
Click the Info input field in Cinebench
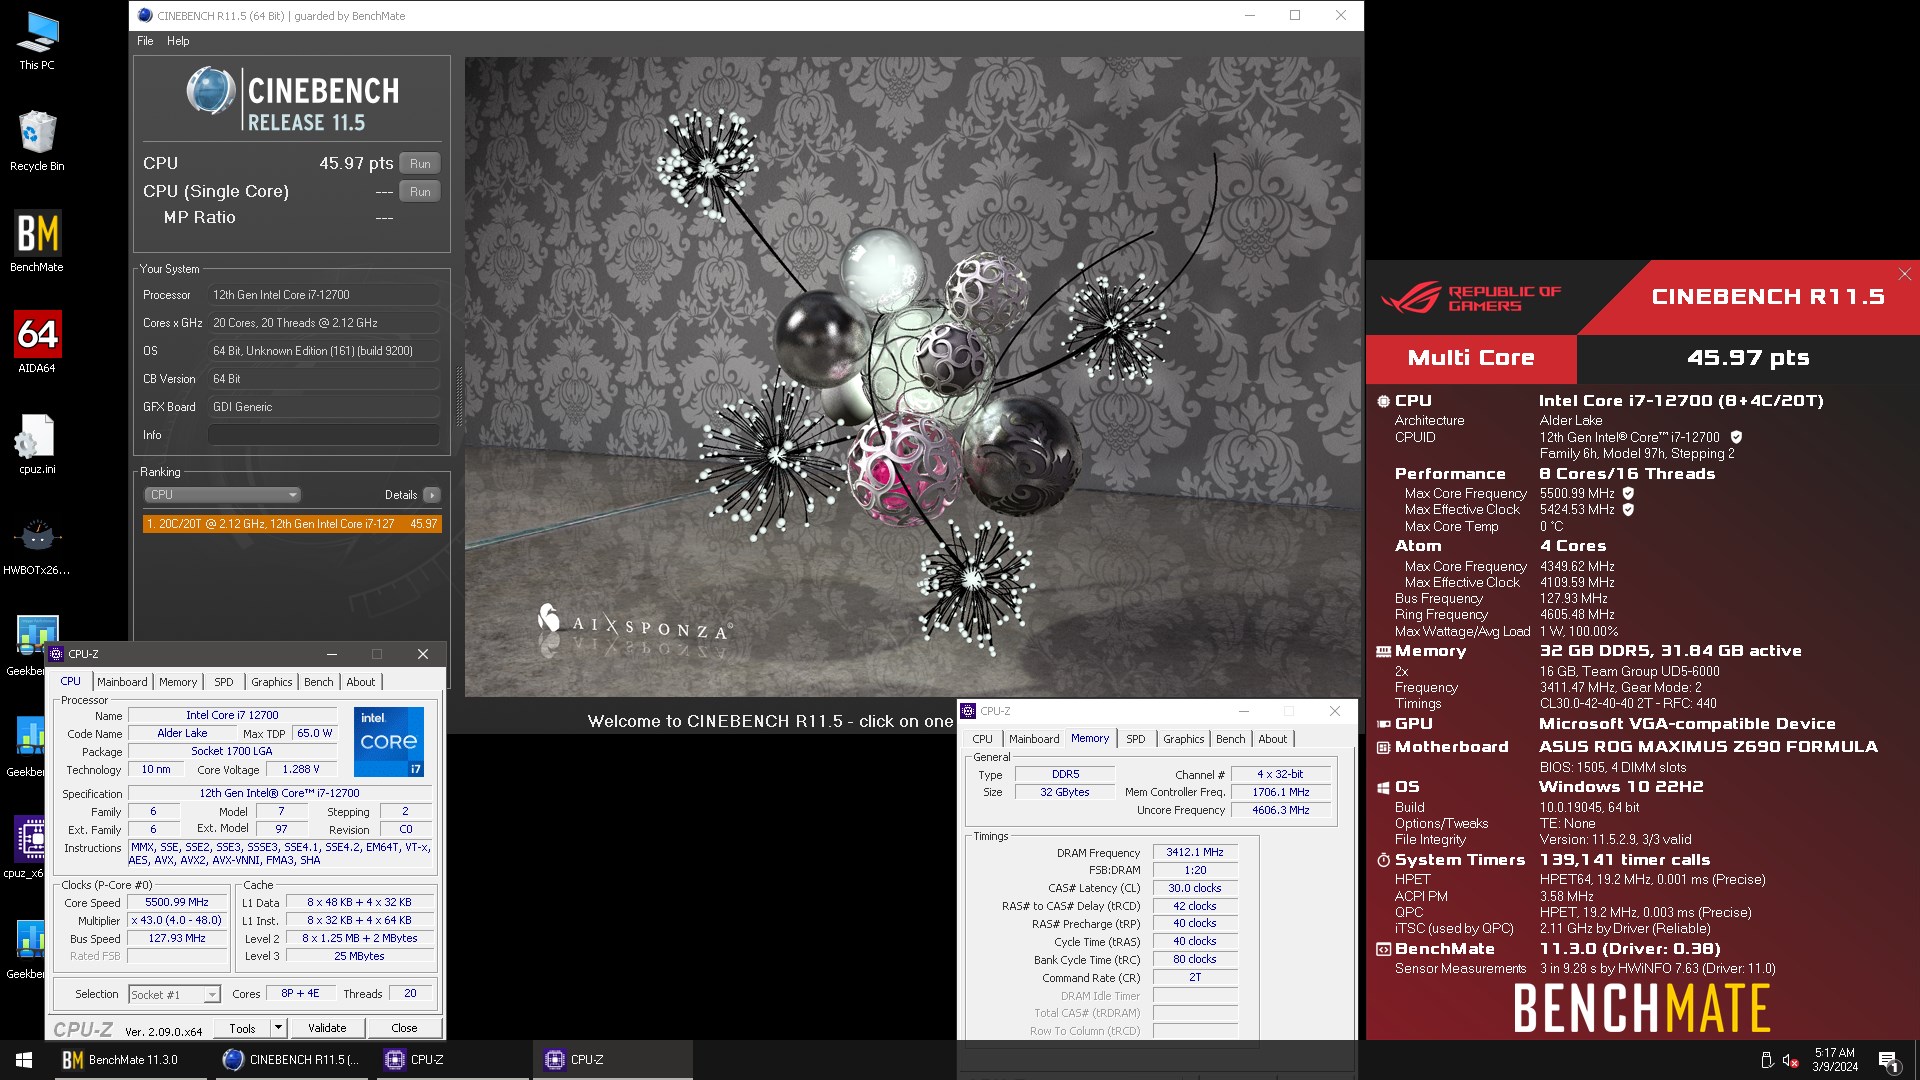coord(323,435)
